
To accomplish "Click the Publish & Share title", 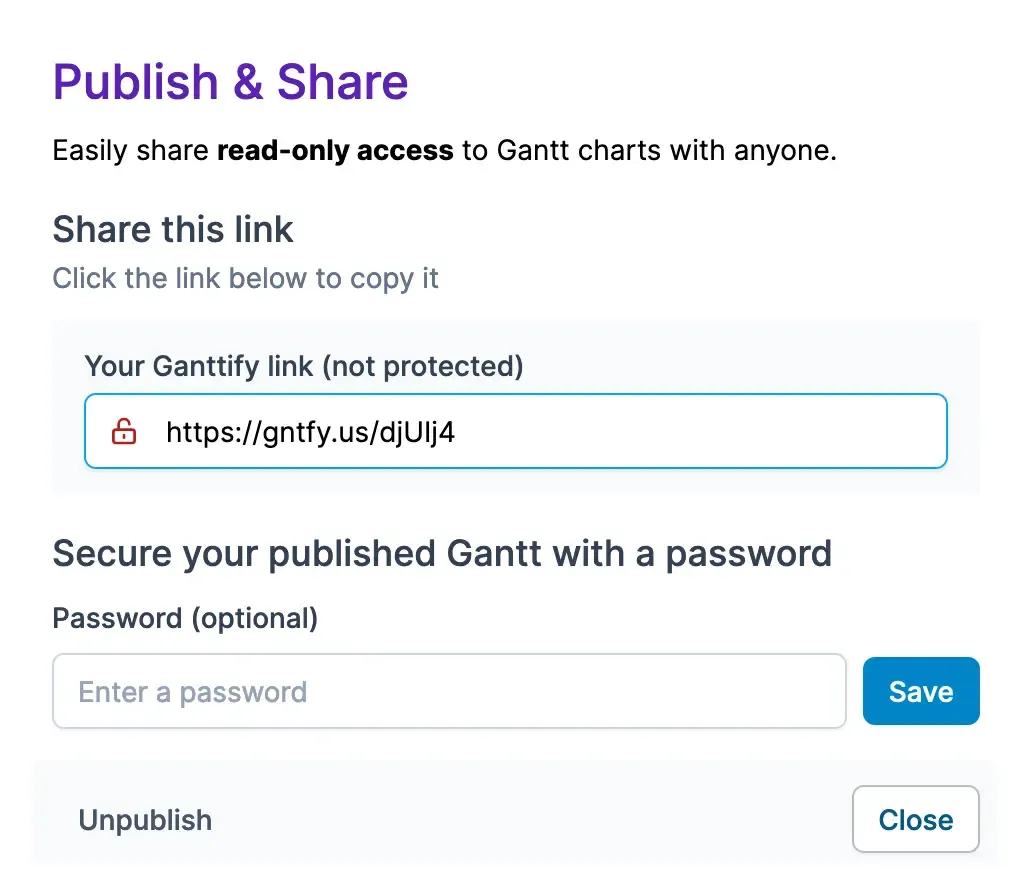I will click(x=230, y=82).
